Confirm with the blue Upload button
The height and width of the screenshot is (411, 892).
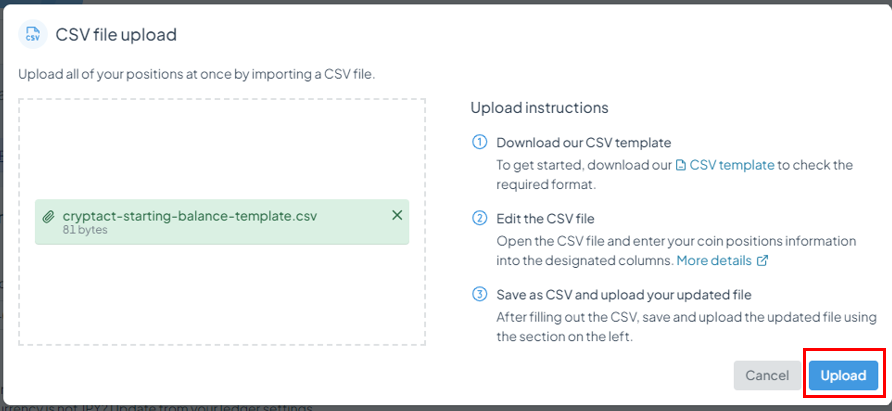pyautogui.click(x=844, y=375)
